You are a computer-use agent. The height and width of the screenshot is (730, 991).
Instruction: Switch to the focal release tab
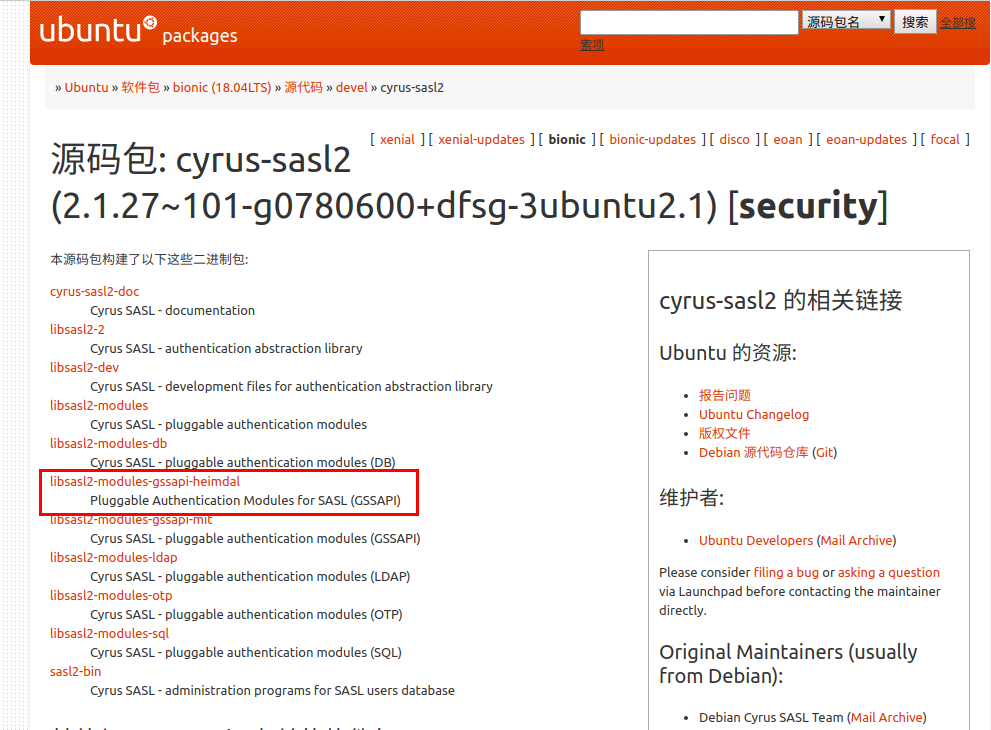pyautogui.click(x=945, y=139)
